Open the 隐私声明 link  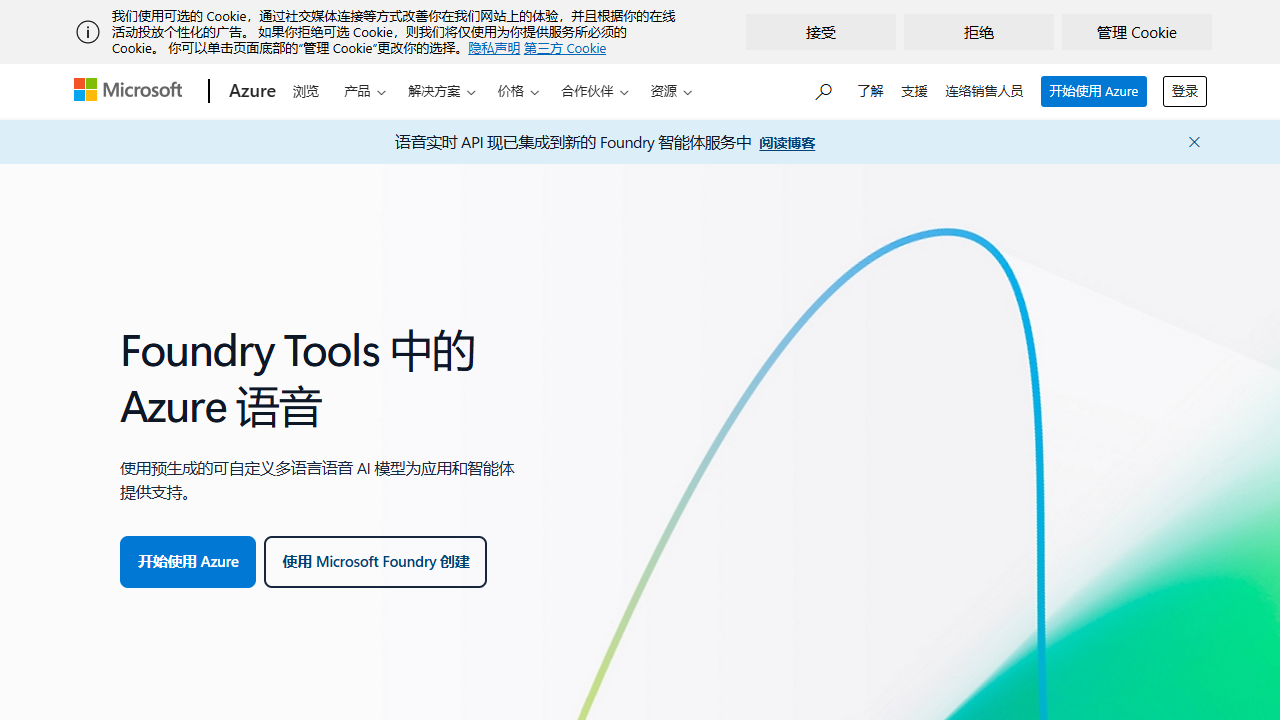494,48
